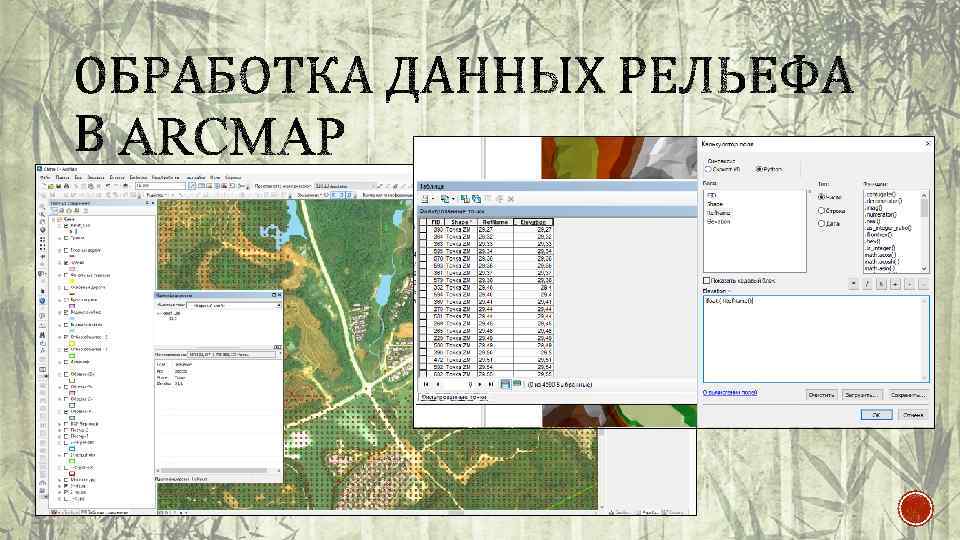960x540 pixels.
Task: Click Сохранить... button in Field Calculator
Action: (907, 395)
